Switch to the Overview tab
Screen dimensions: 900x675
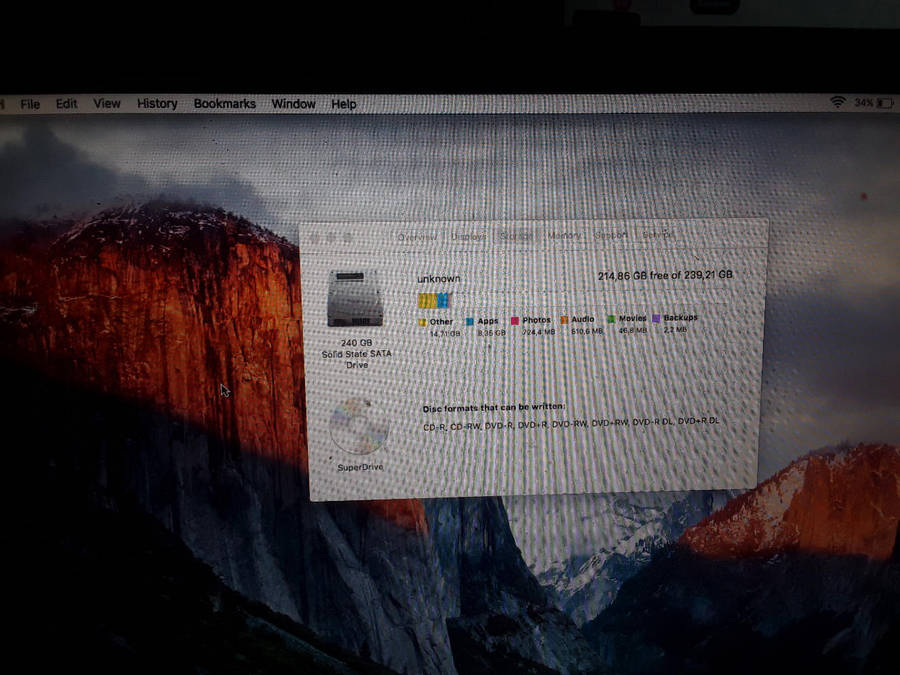point(417,237)
